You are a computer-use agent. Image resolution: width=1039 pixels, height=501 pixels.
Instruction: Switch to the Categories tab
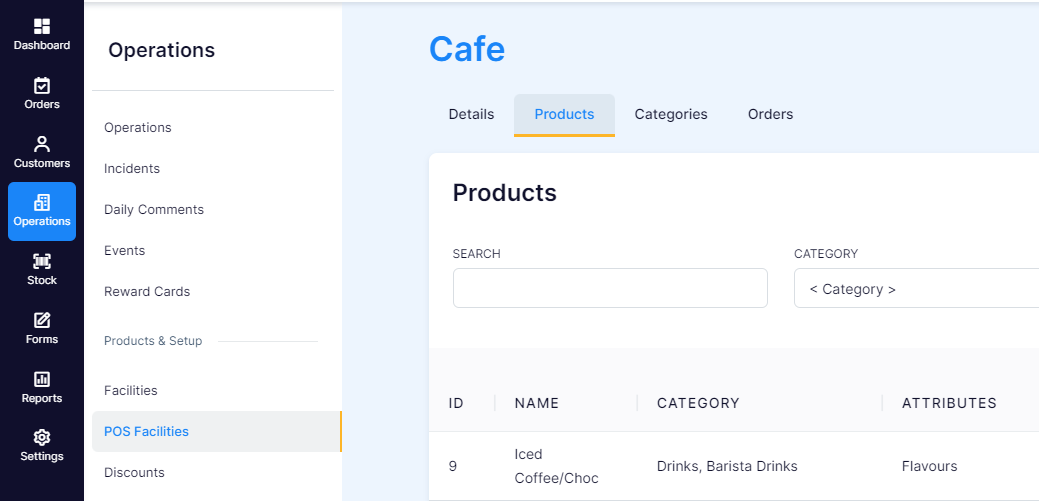tap(671, 115)
